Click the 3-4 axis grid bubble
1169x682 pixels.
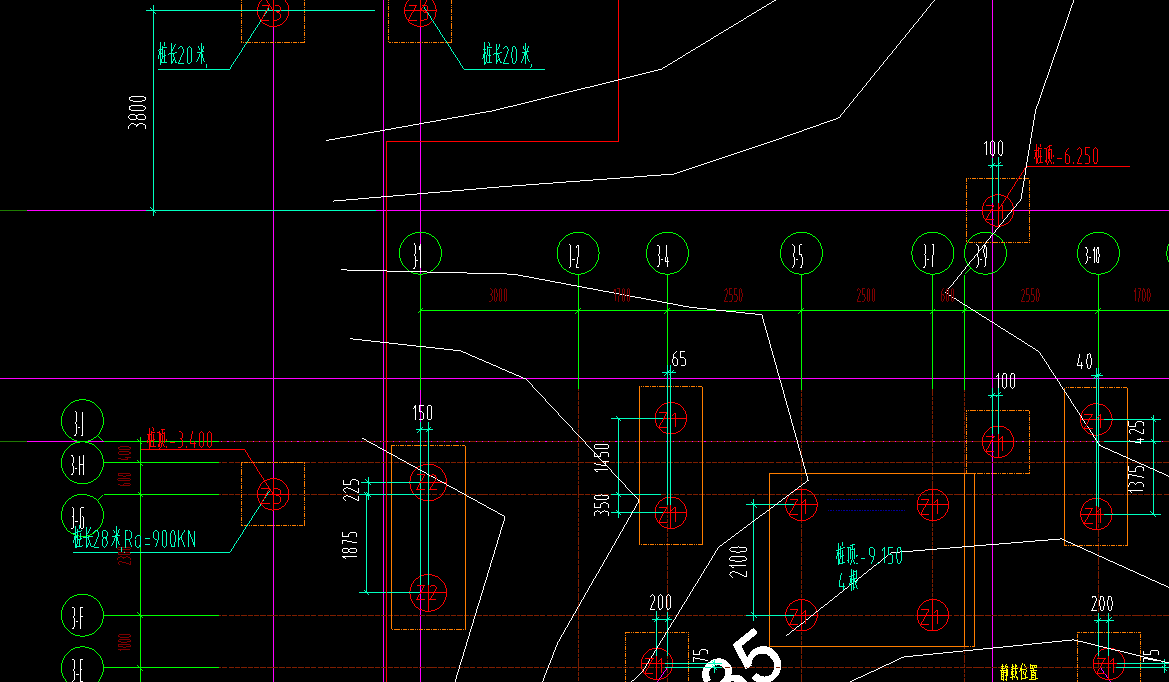pyautogui.click(x=667, y=254)
